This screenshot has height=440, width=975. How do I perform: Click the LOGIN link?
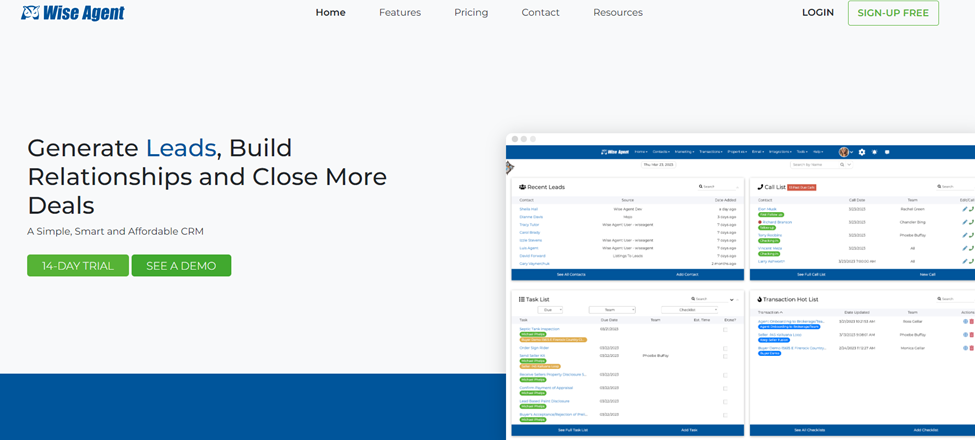818,12
